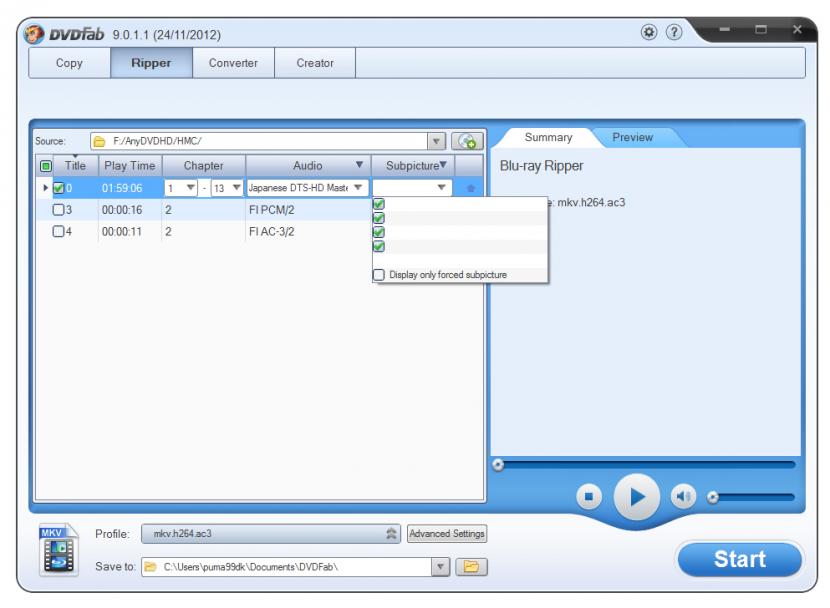Viewport: 830px width, 608px height.
Task: Minimize the DVDFab window
Action: pos(725,30)
